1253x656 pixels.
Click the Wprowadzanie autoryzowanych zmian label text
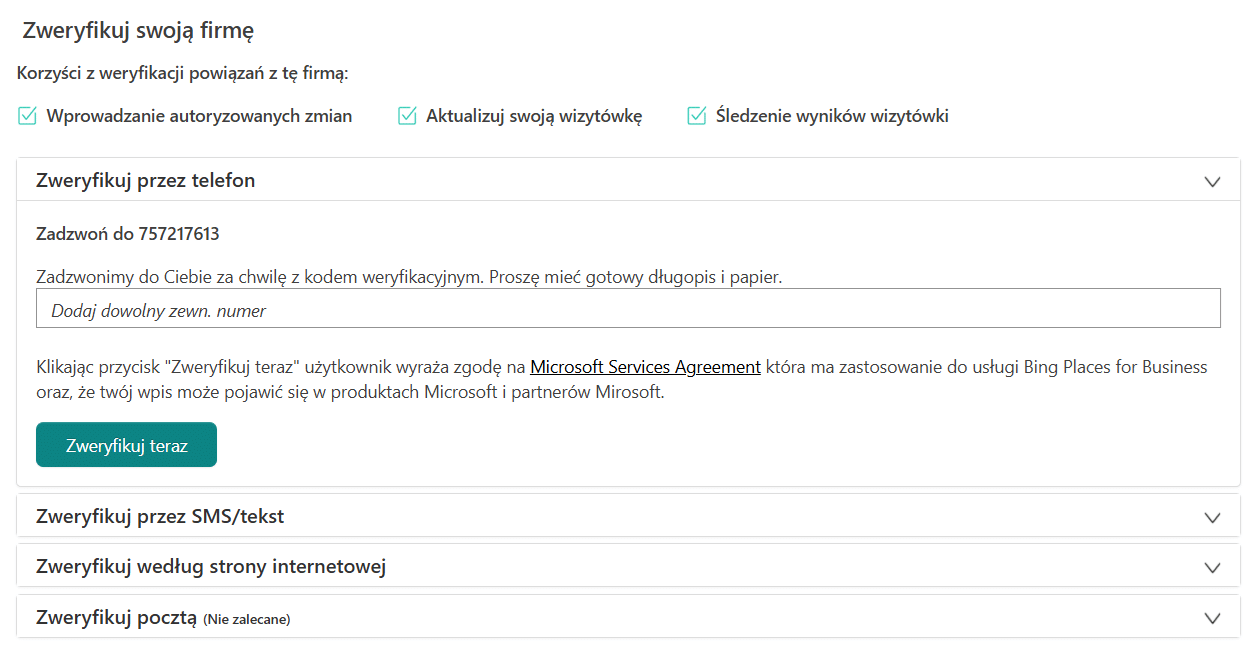tap(199, 116)
